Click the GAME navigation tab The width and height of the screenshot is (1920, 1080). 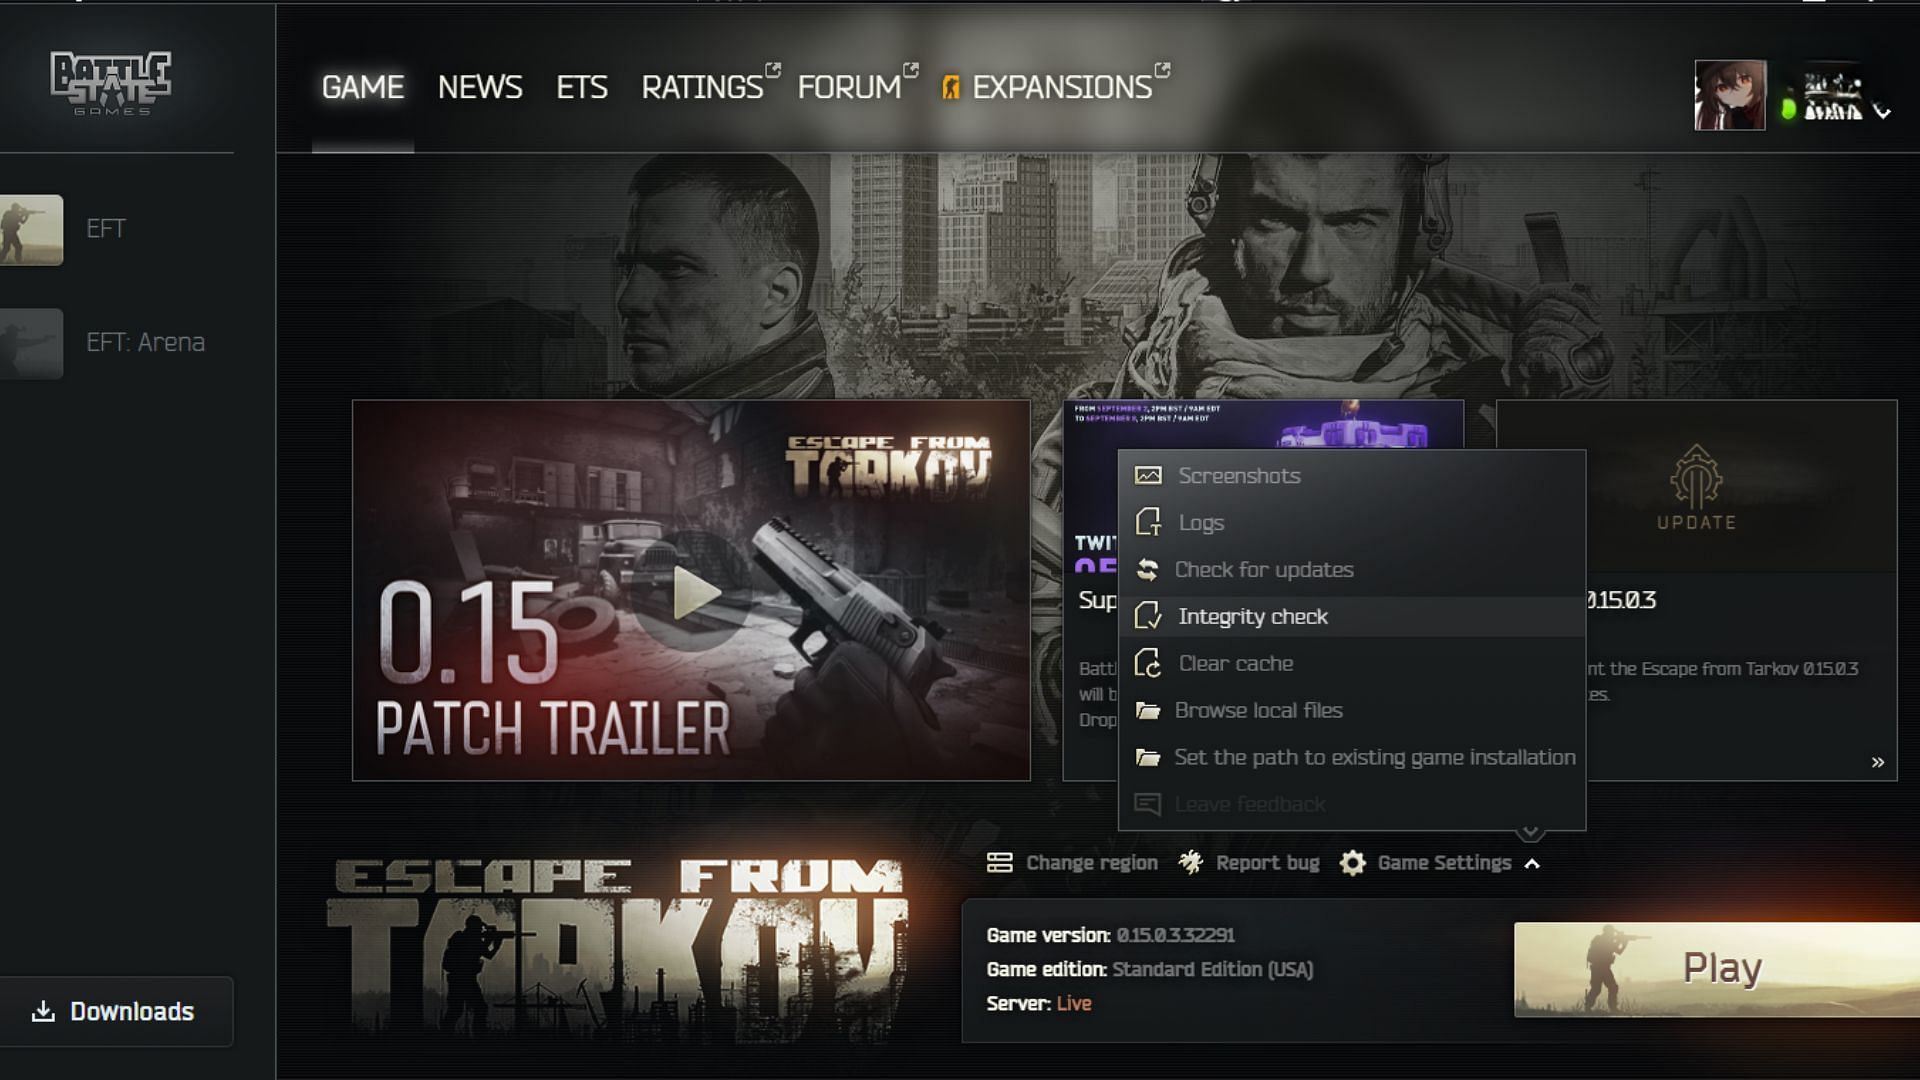click(x=364, y=86)
